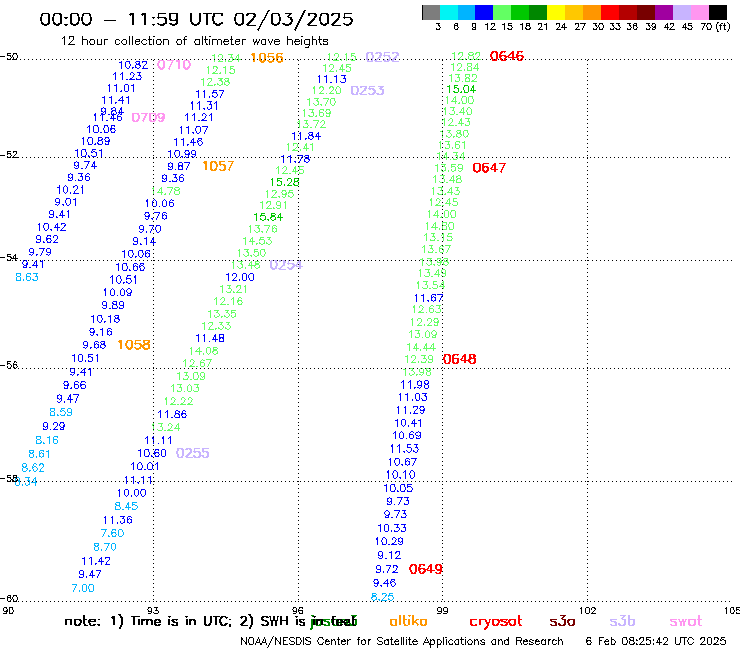Click the wave height value 11.84
Image resolution: width=740 pixels, height=650 pixels.
[306, 136]
